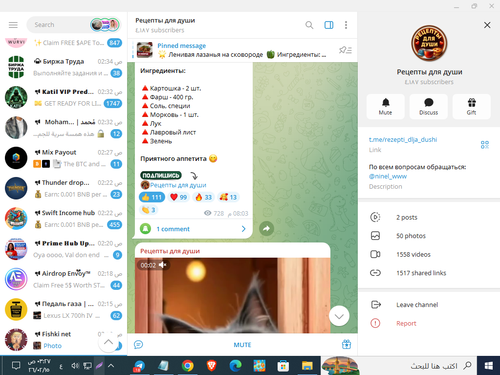Open the feather tray icon
The height and width of the screenshot is (375, 500).
coord(100,366)
